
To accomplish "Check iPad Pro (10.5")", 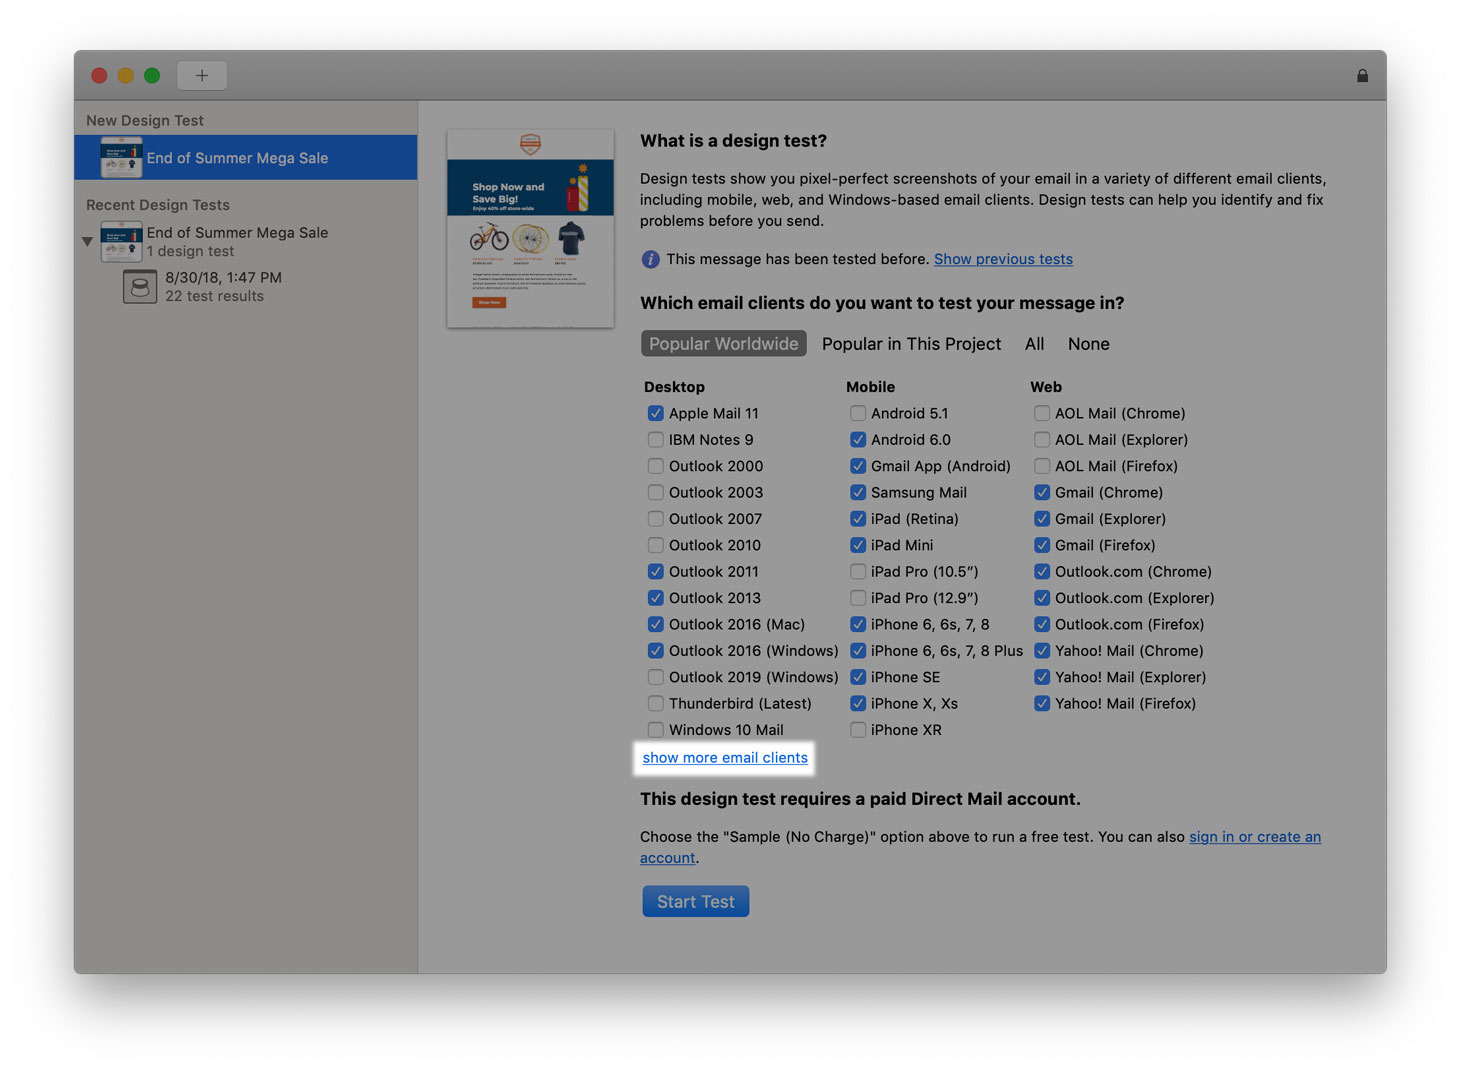I will 858,572.
